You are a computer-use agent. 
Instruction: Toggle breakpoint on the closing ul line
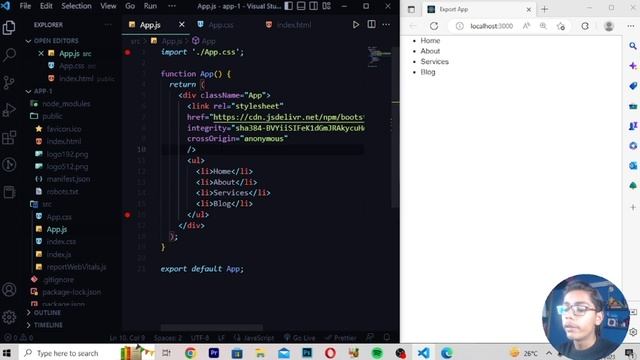[128, 215]
